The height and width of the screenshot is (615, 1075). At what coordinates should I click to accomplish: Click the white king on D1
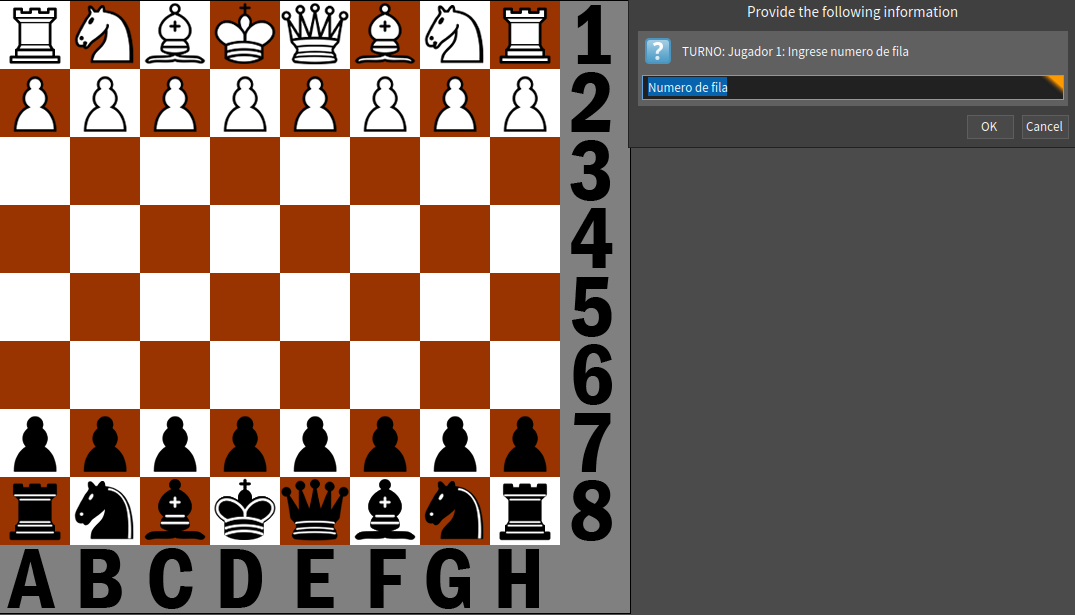pyautogui.click(x=245, y=34)
